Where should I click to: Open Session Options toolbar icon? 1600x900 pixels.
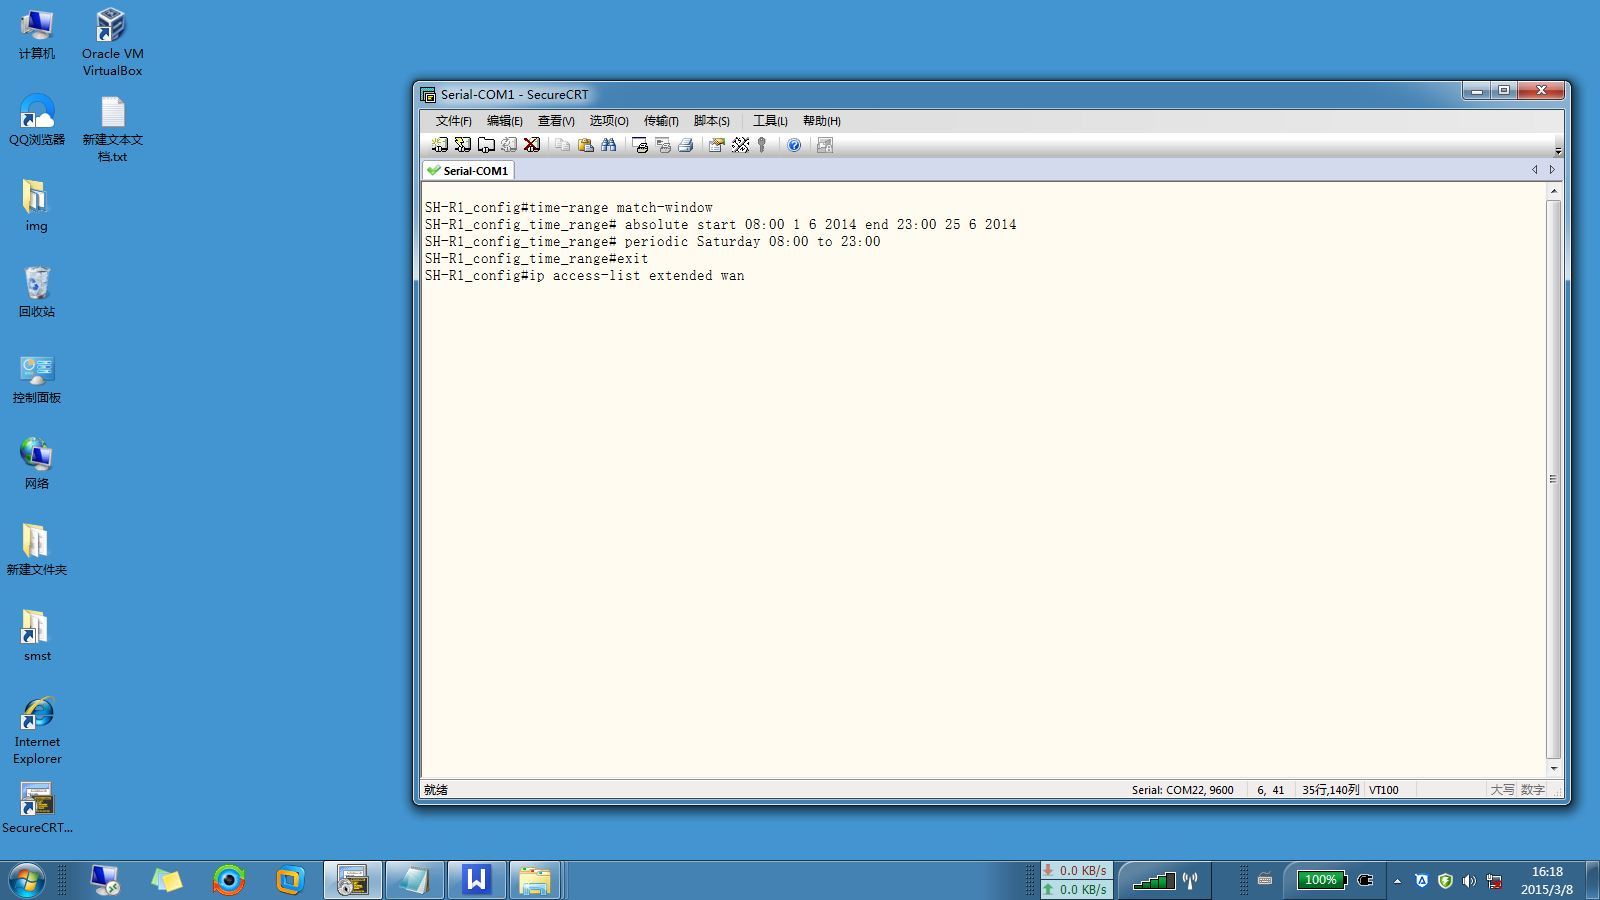[x=716, y=145]
